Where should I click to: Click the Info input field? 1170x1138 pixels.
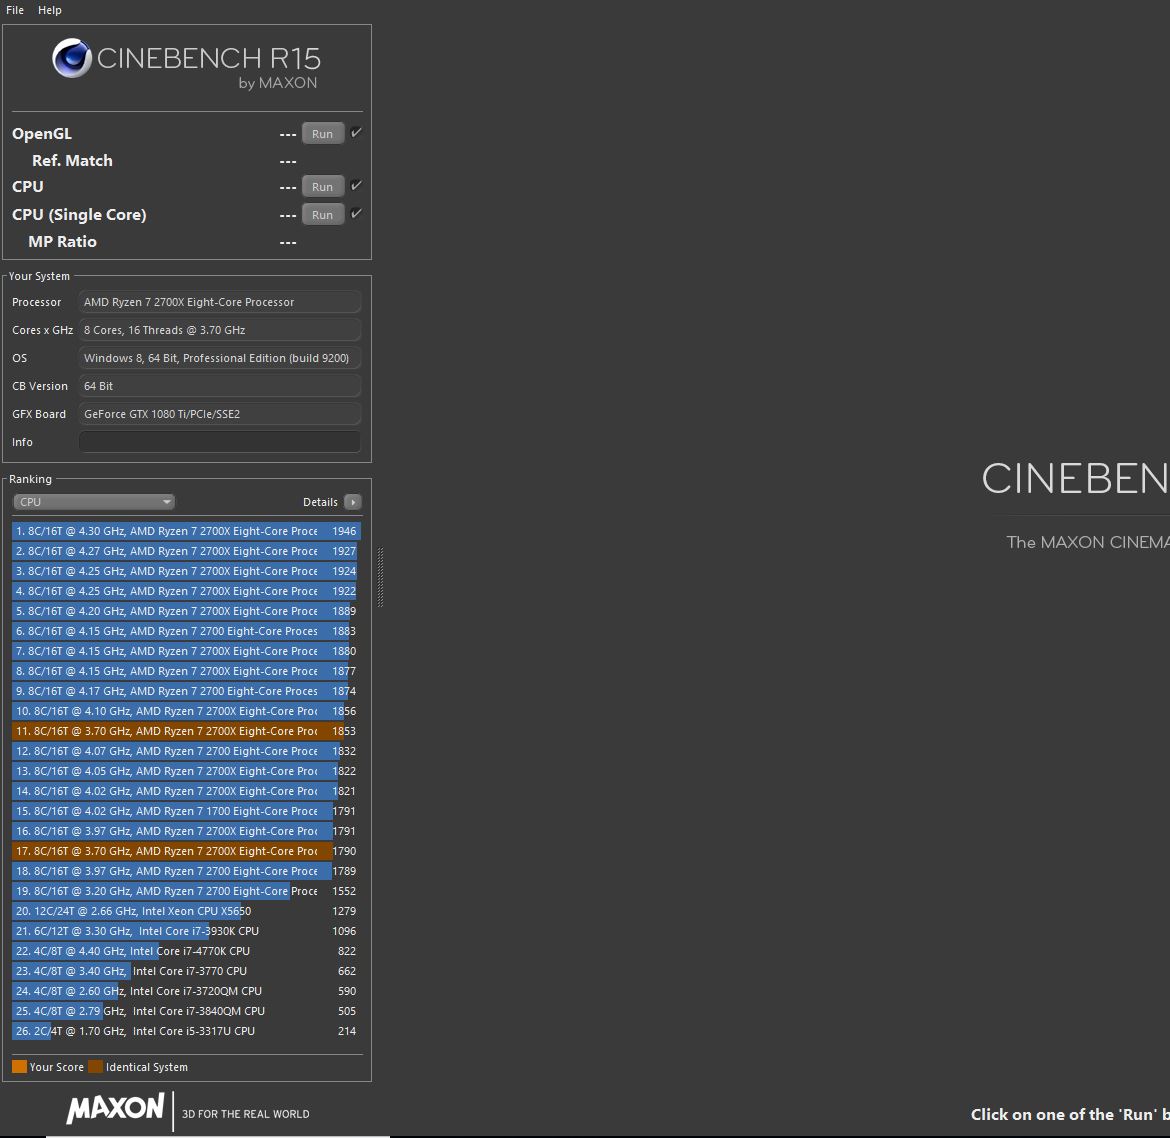tap(219, 442)
